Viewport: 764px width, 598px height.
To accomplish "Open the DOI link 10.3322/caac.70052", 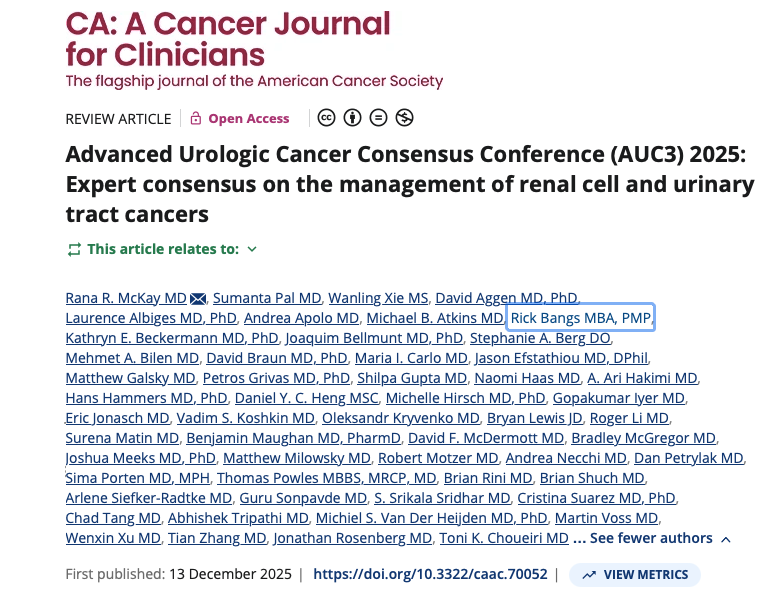I will [x=430, y=574].
